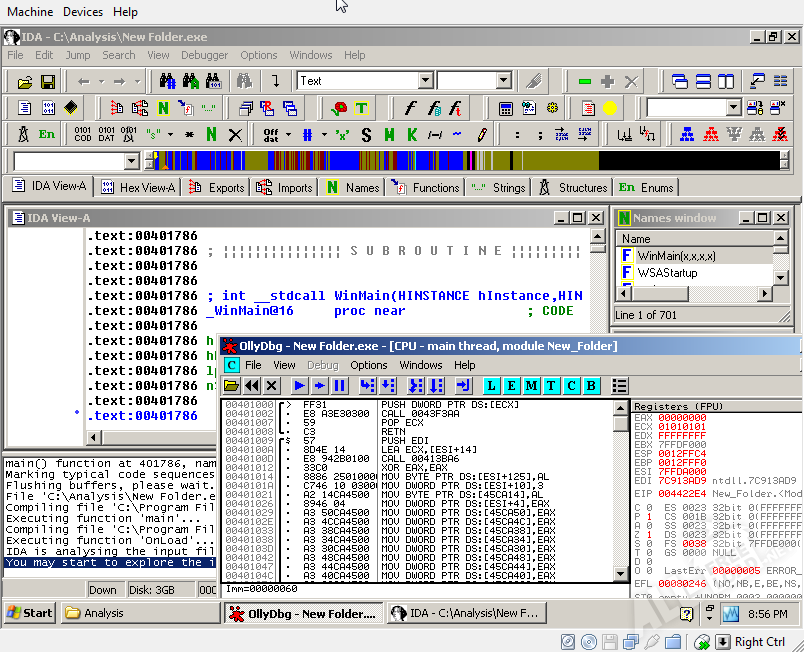Show the OllyDbg Breakpoints (B) window
The width and height of the screenshot is (804, 652).
coord(590,385)
